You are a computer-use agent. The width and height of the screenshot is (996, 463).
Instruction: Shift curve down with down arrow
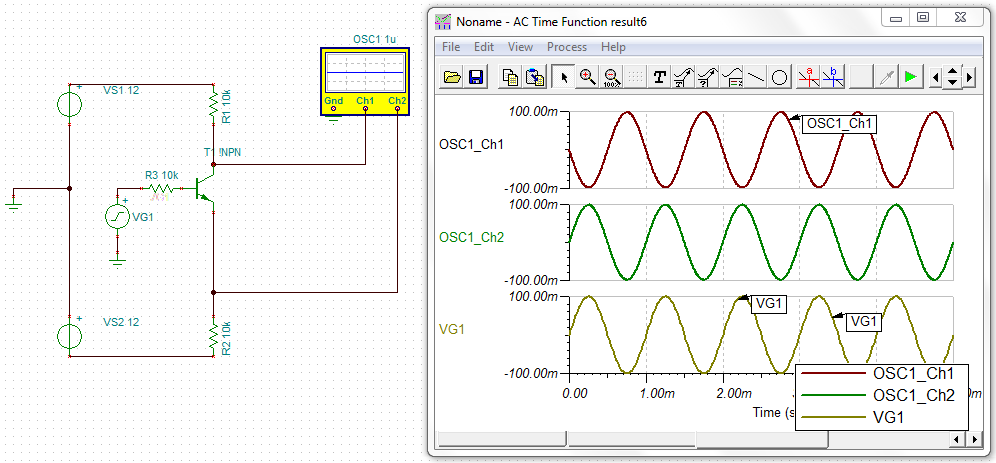[x=952, y=83]
